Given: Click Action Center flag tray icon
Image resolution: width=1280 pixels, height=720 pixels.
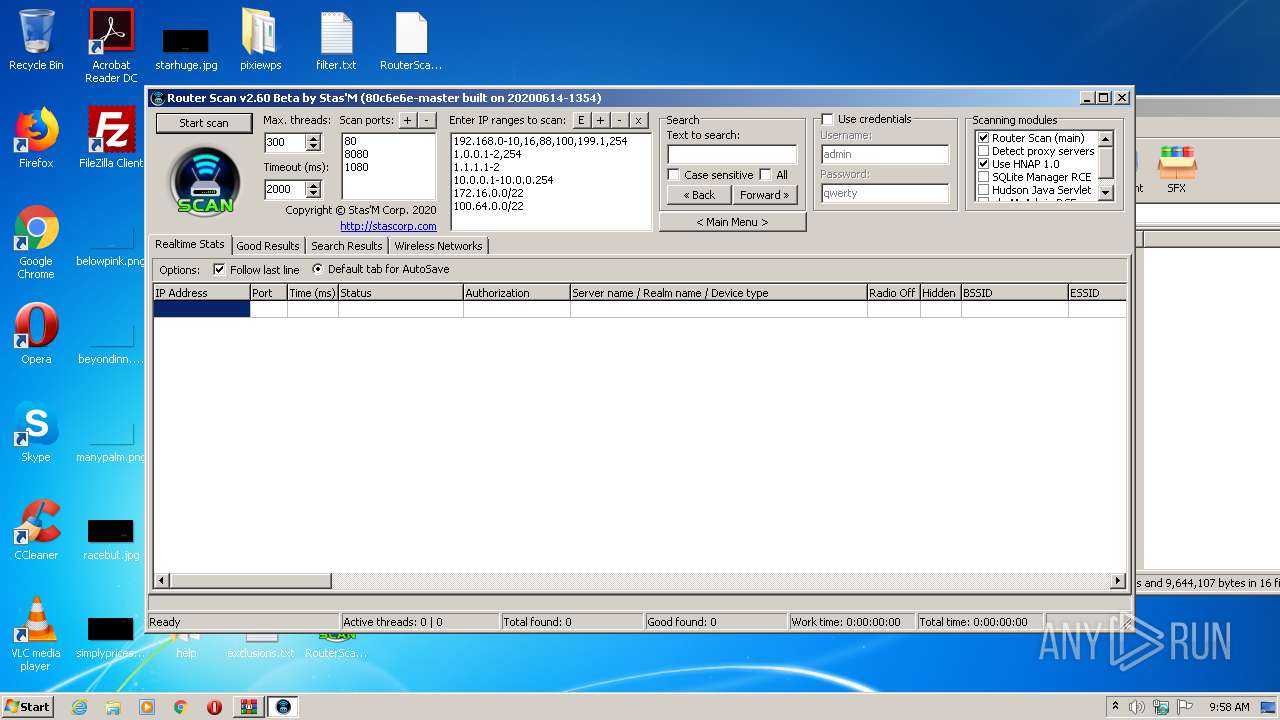Looking at the screenshot, I should 1184,707.
